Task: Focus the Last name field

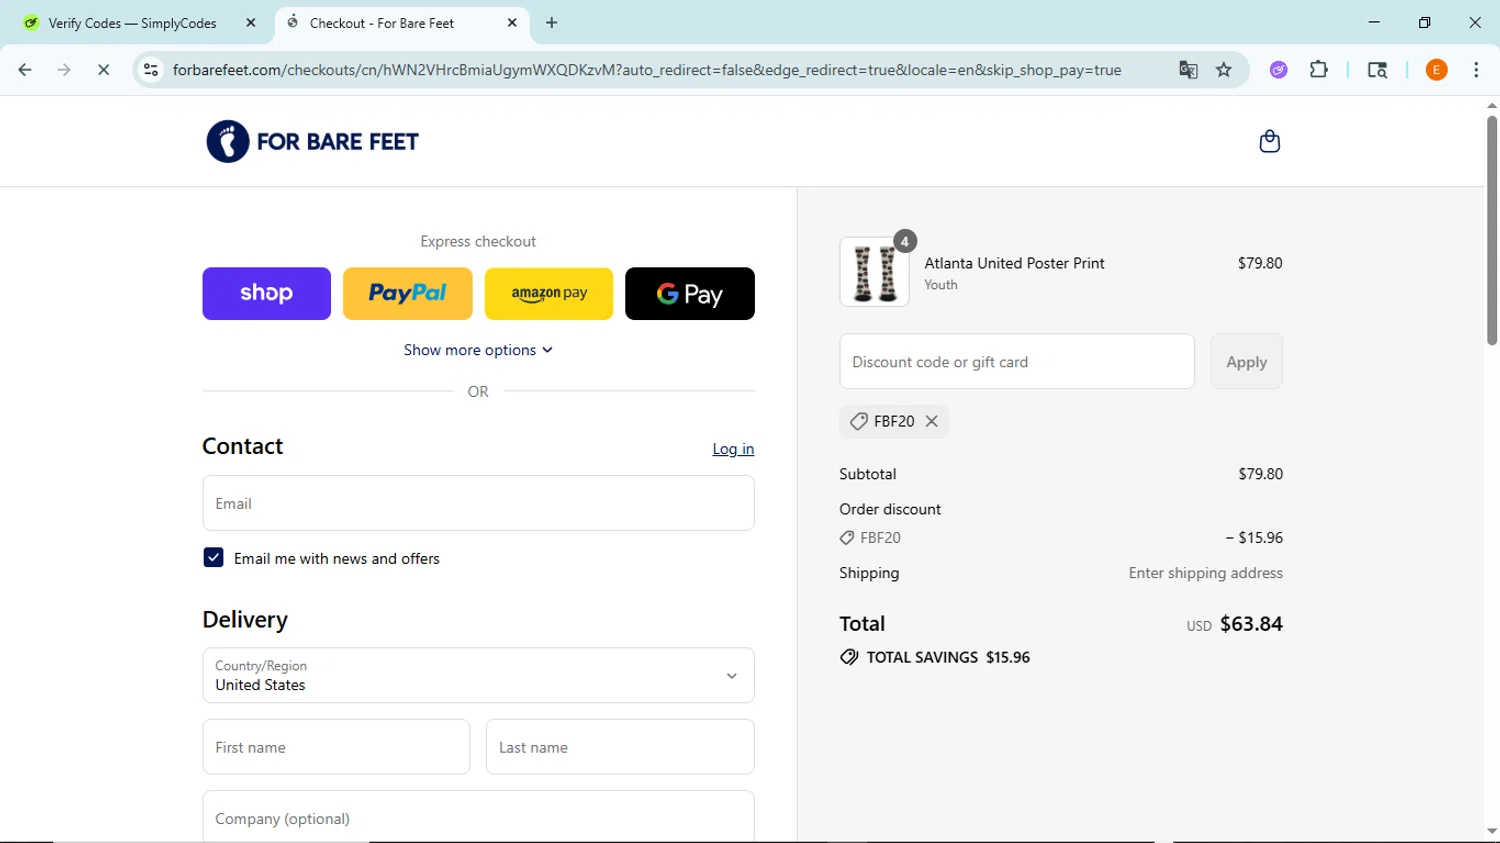Action: pyautogui.click(x=620, y=747)
